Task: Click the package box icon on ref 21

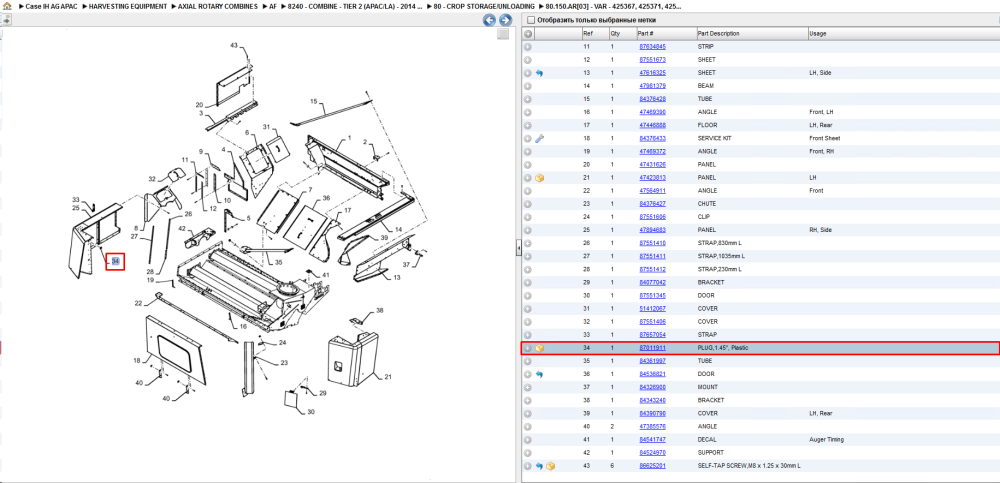Action: point(540,177)
